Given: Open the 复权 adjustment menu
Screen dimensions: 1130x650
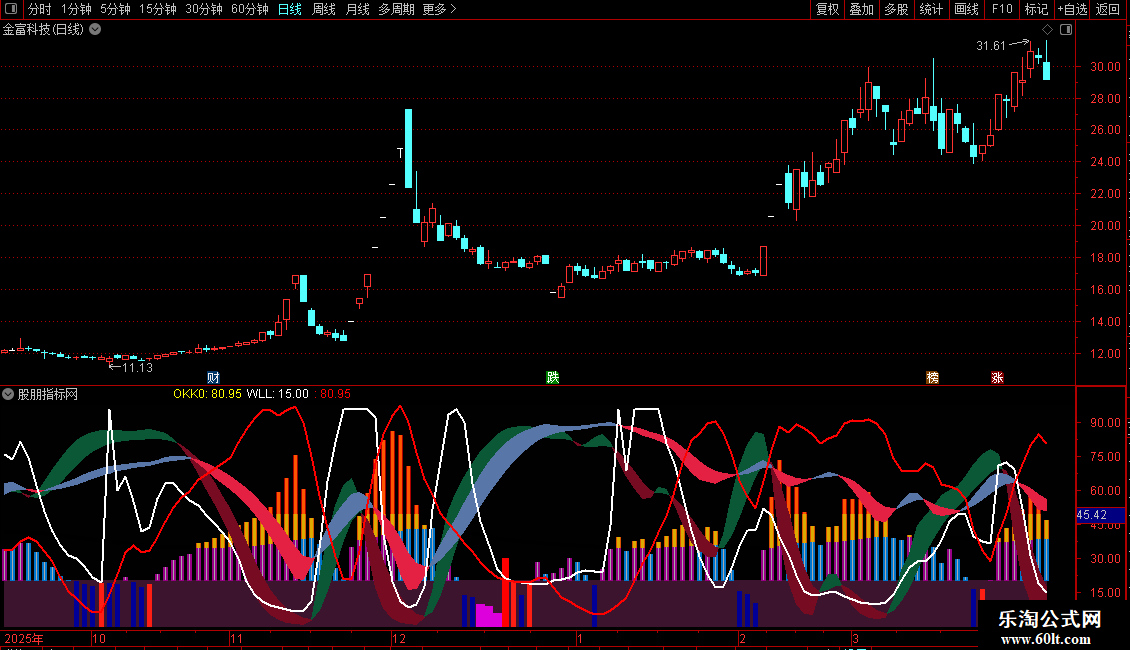Looking at the screenshot, I should [x=827, y=9].
